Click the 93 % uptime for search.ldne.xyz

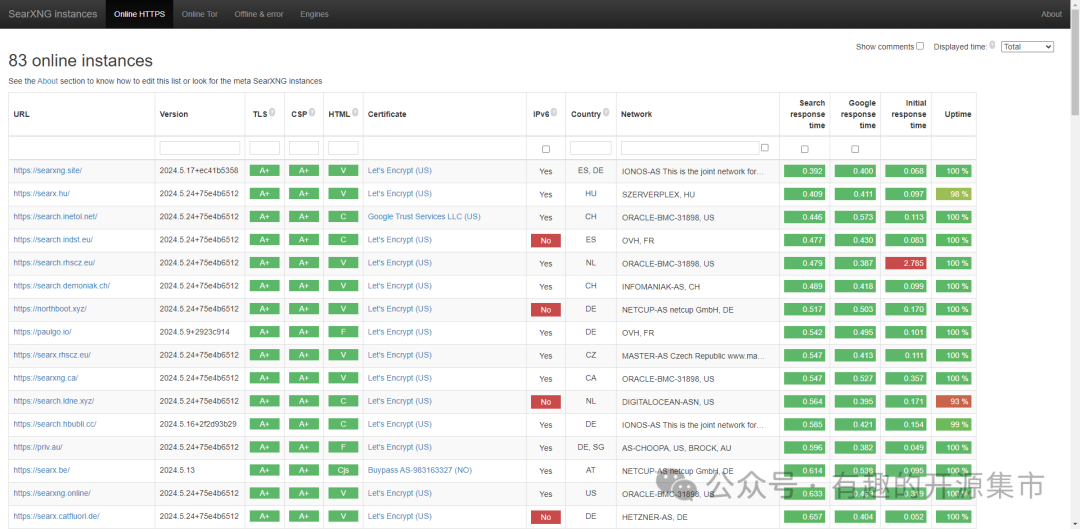click(953, 401)
